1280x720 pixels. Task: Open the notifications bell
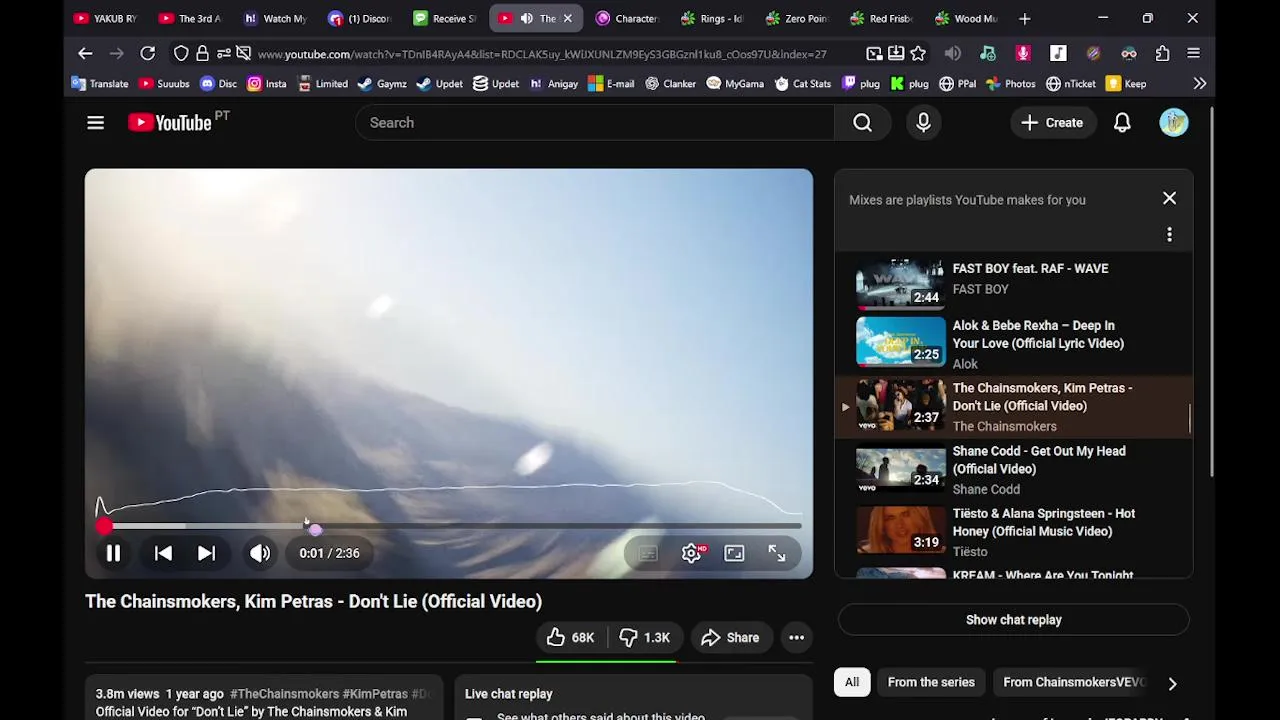tap(1122, 123)
